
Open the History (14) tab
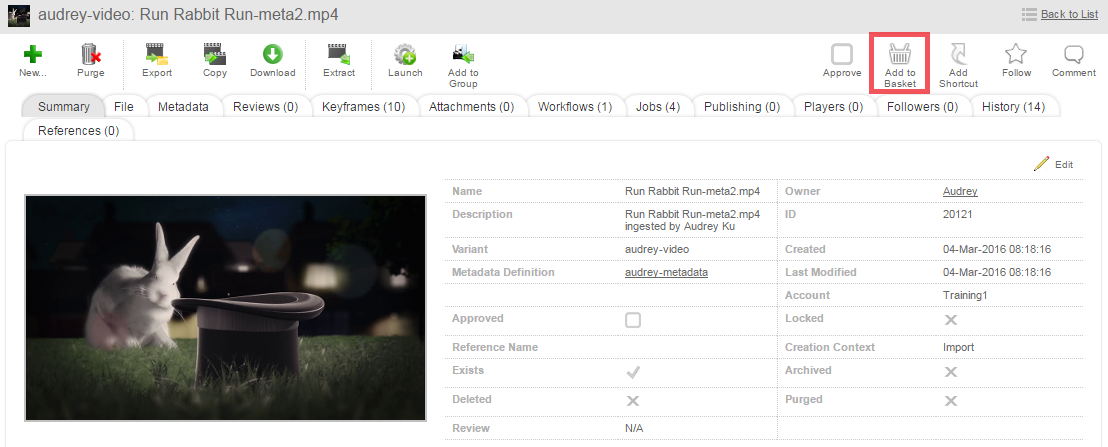(1013, 107)
